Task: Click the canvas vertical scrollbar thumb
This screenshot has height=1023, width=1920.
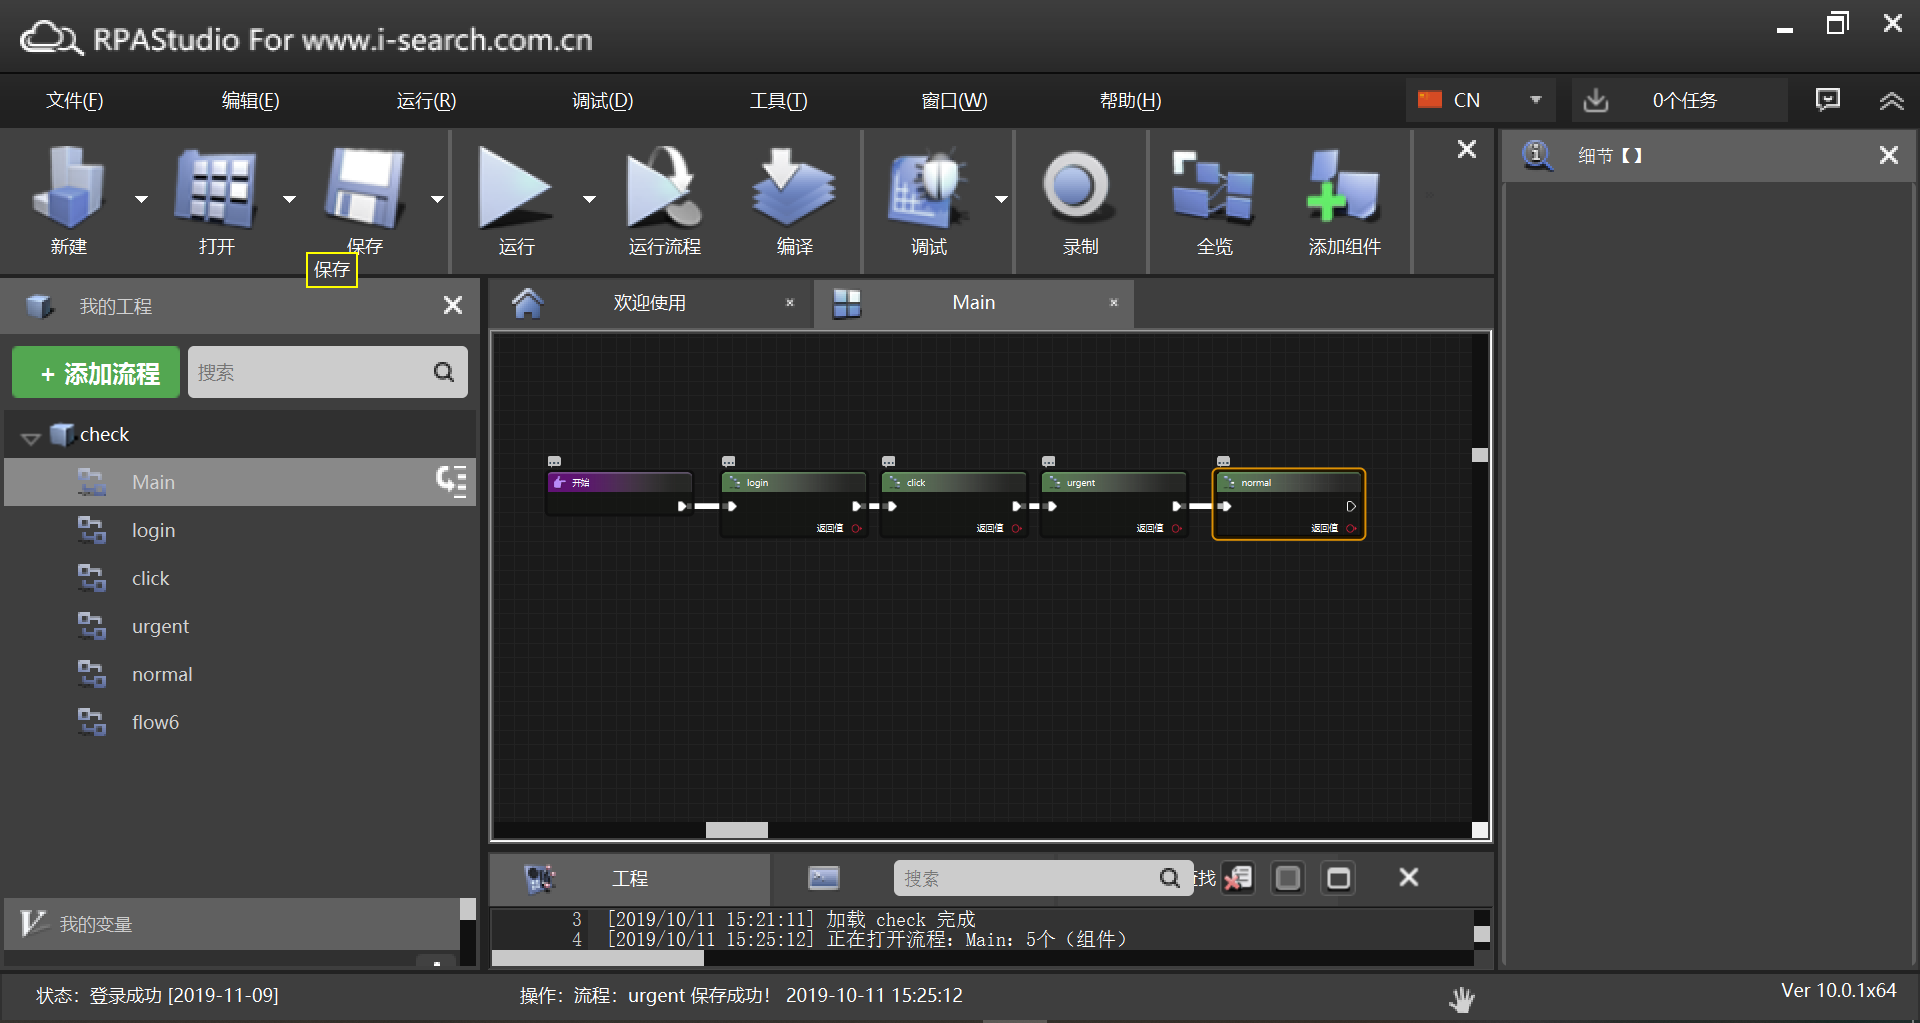Action: [1480, 455]
